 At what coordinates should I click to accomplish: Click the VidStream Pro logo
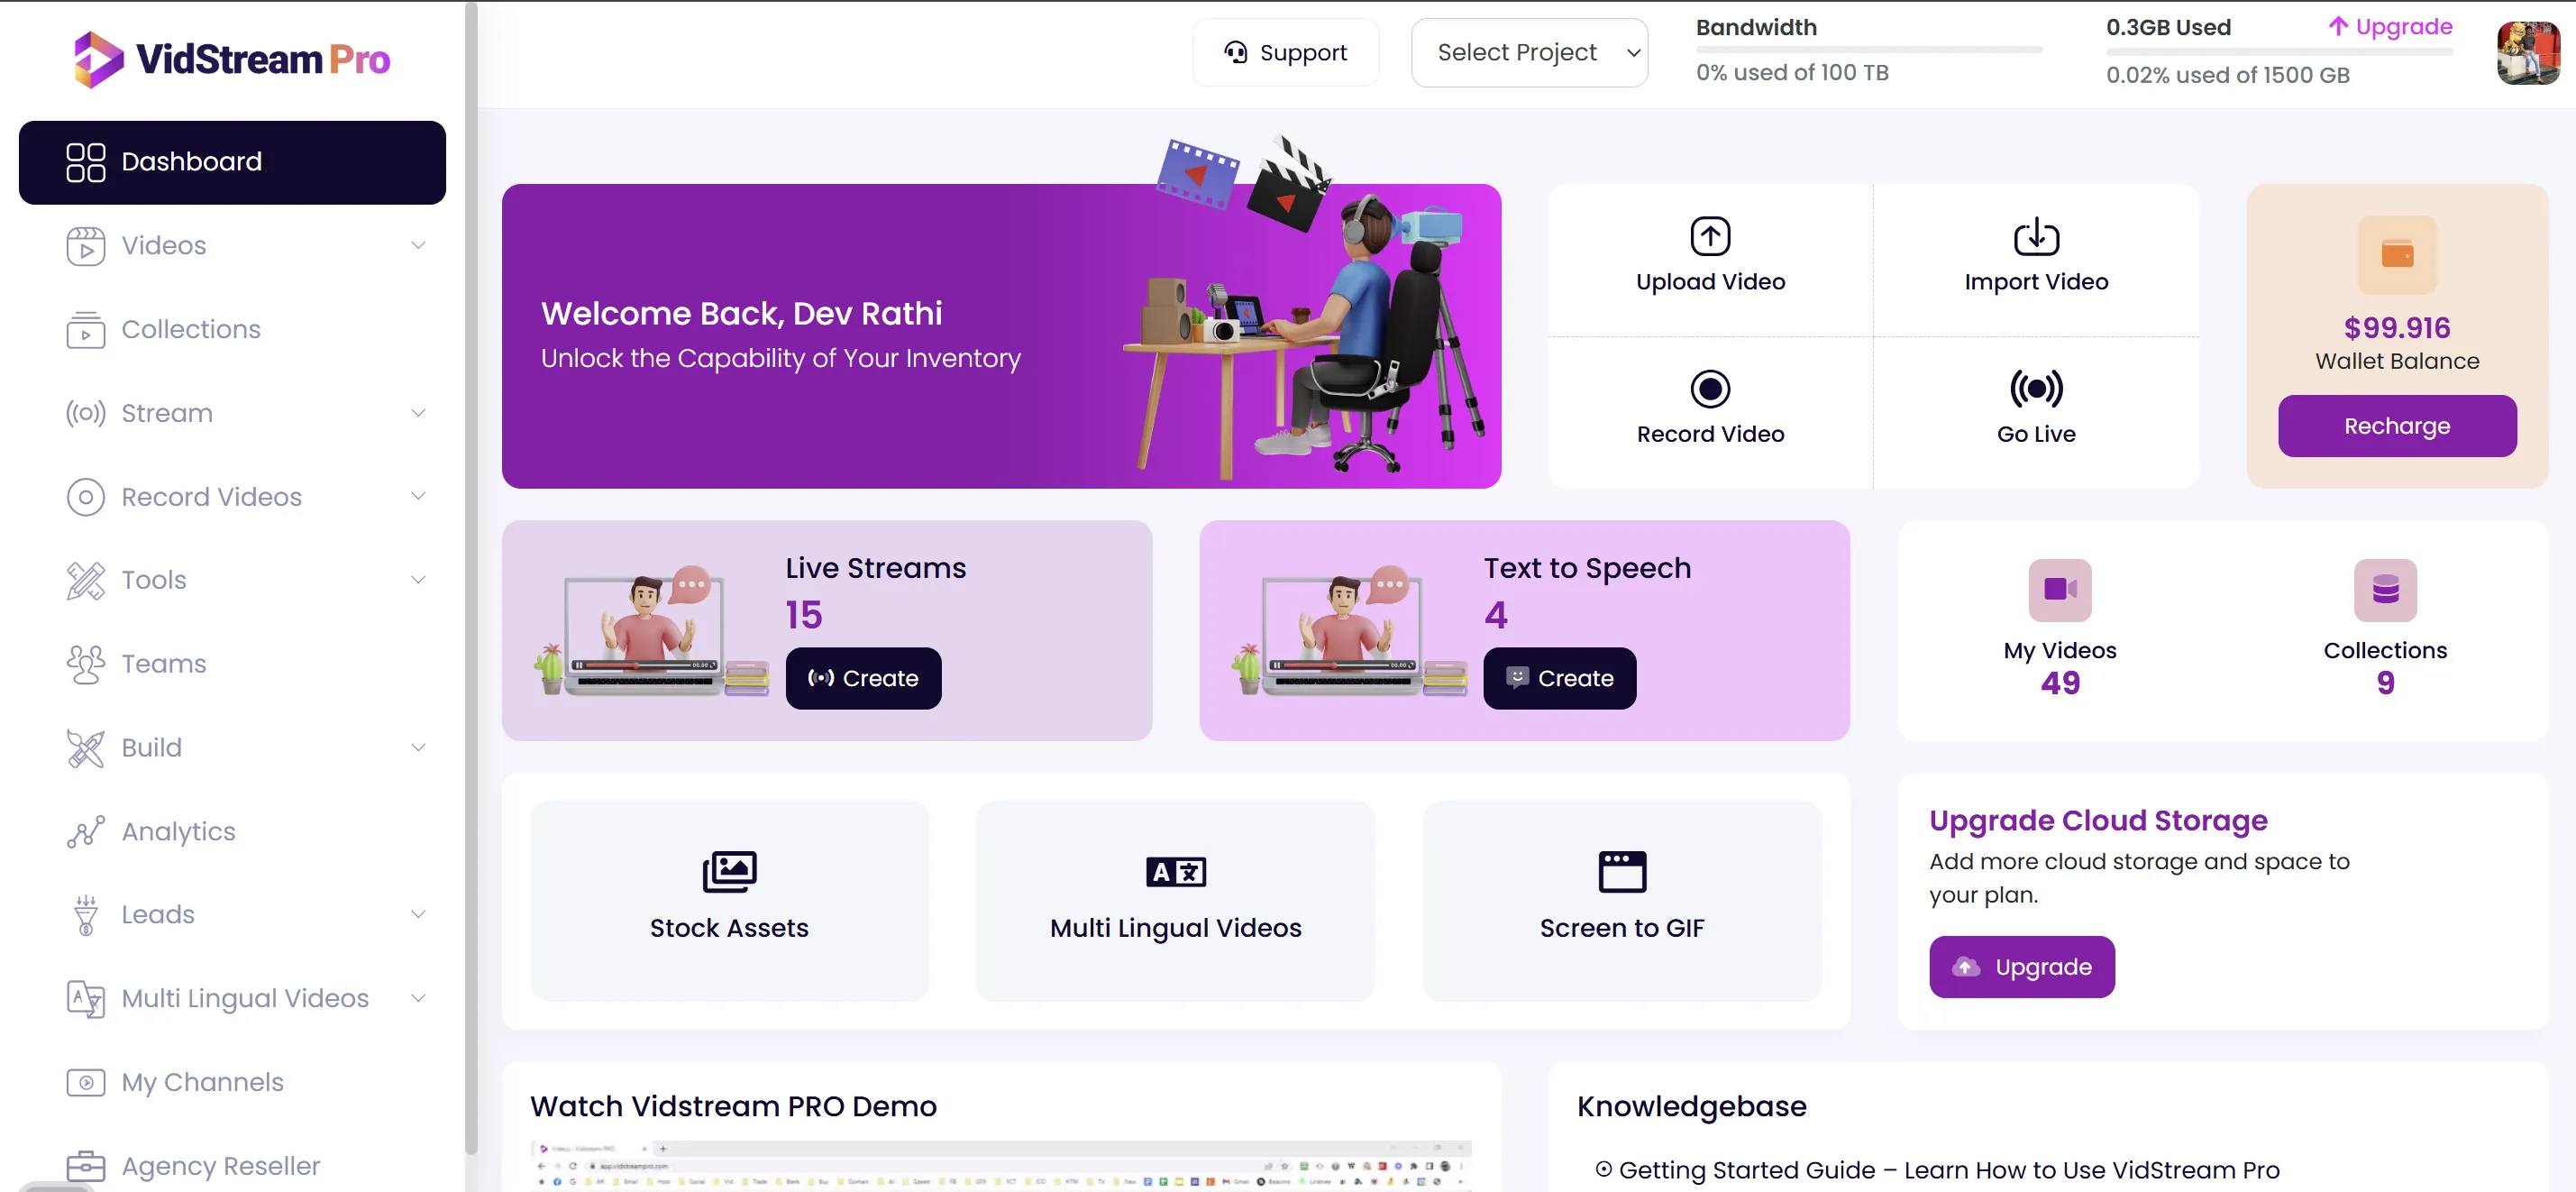232,59
